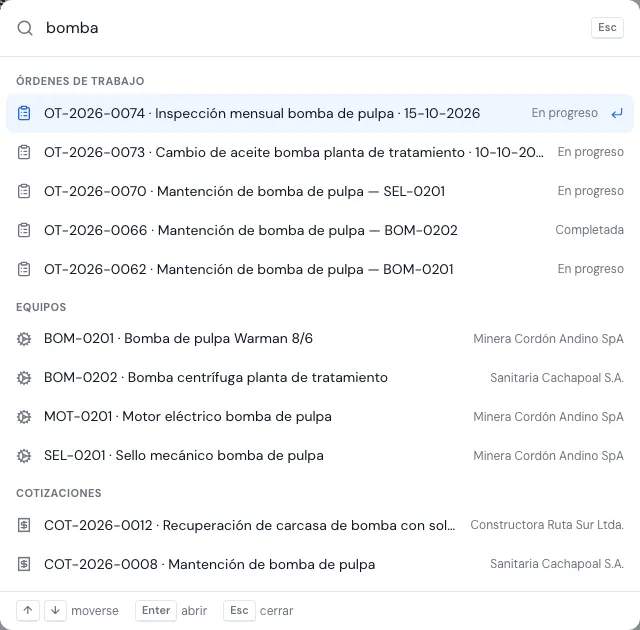The height and width of the screenshot is (630, 640).
Task: Click "Sanitaria Cachapoal S.A." on BOM-0202 row
Action: pos(557,378)
